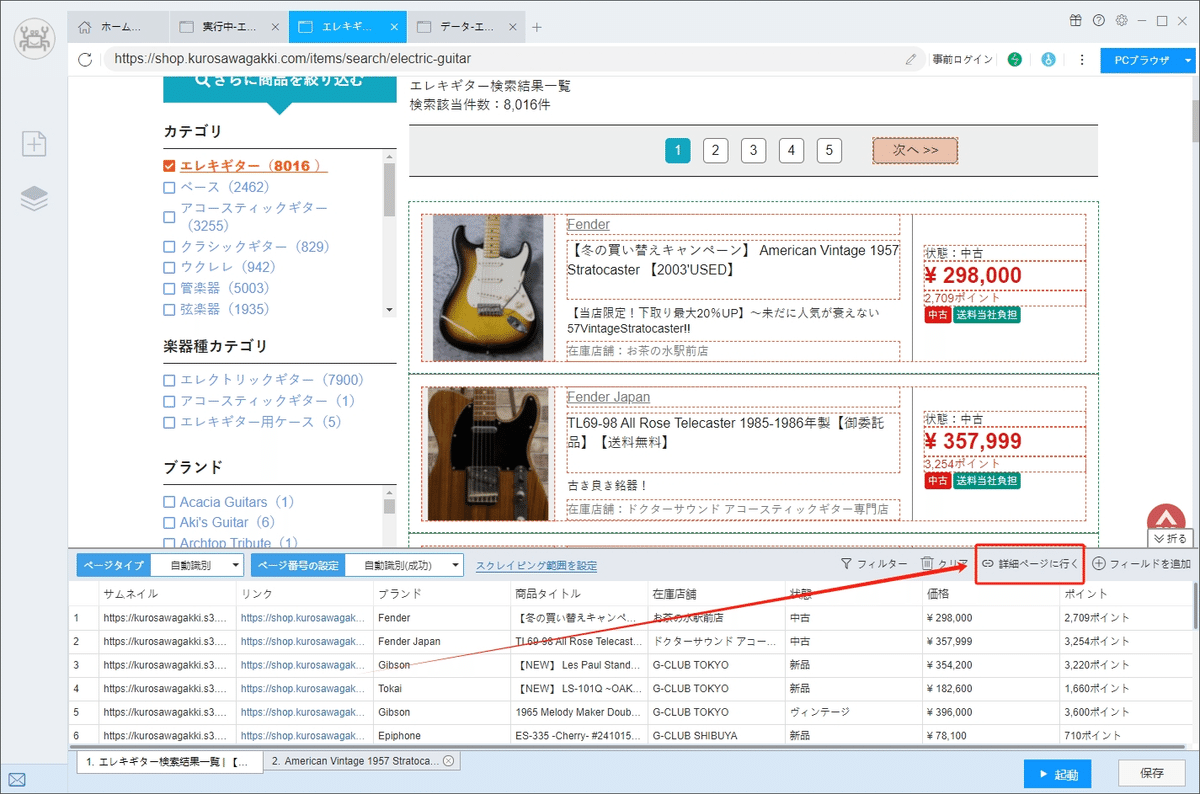Open the stacked layers icon in sidebar
Viewport: 1200px width, 794px height.
click(x=35, y=198)
